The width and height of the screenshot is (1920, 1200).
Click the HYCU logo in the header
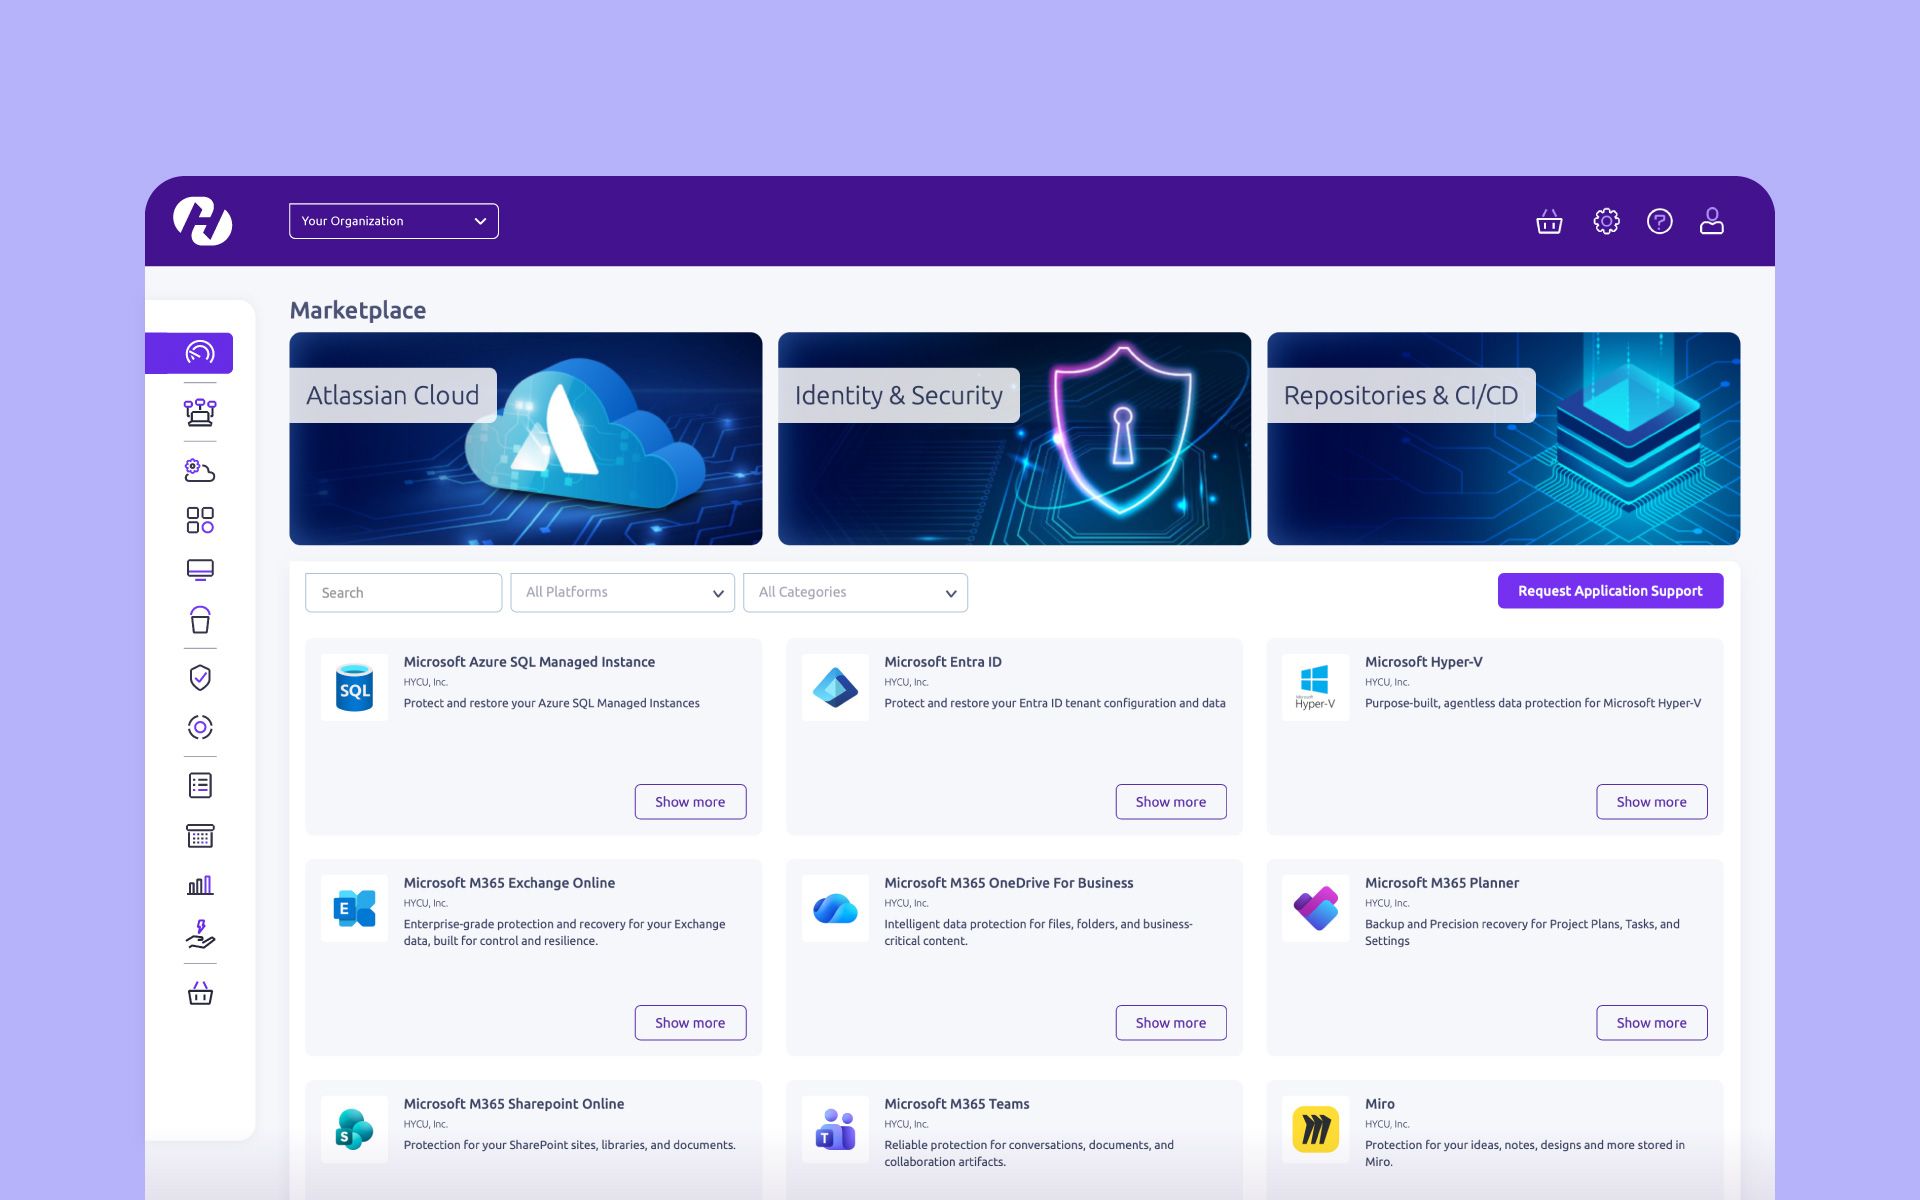(203, 221)
